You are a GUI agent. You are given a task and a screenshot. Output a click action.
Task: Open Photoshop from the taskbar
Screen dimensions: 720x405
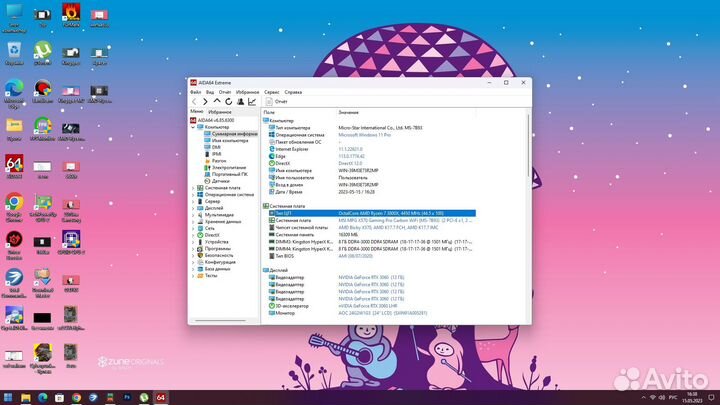127,397
